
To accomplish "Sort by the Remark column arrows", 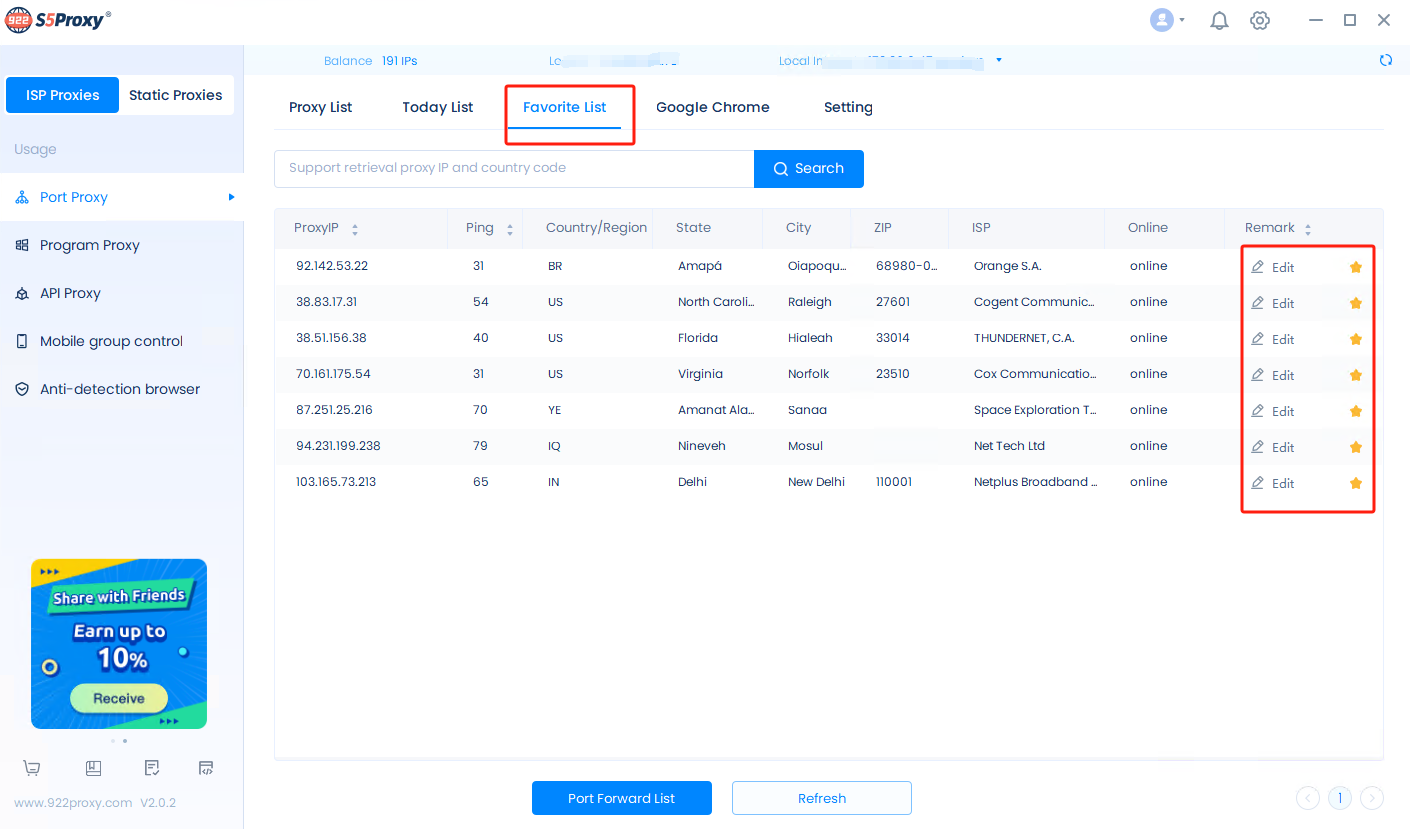I will [x=1308, y=229].
